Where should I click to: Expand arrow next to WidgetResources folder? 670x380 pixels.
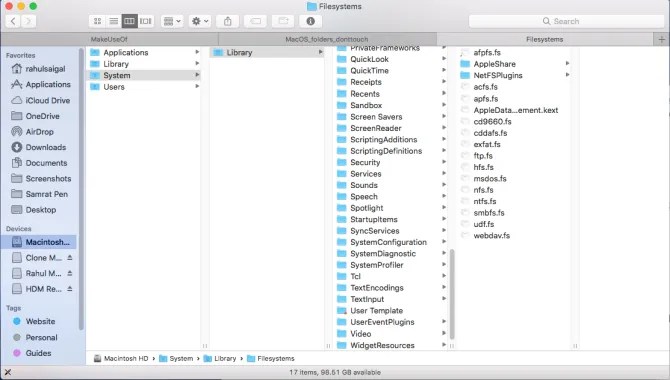[444, 345]
